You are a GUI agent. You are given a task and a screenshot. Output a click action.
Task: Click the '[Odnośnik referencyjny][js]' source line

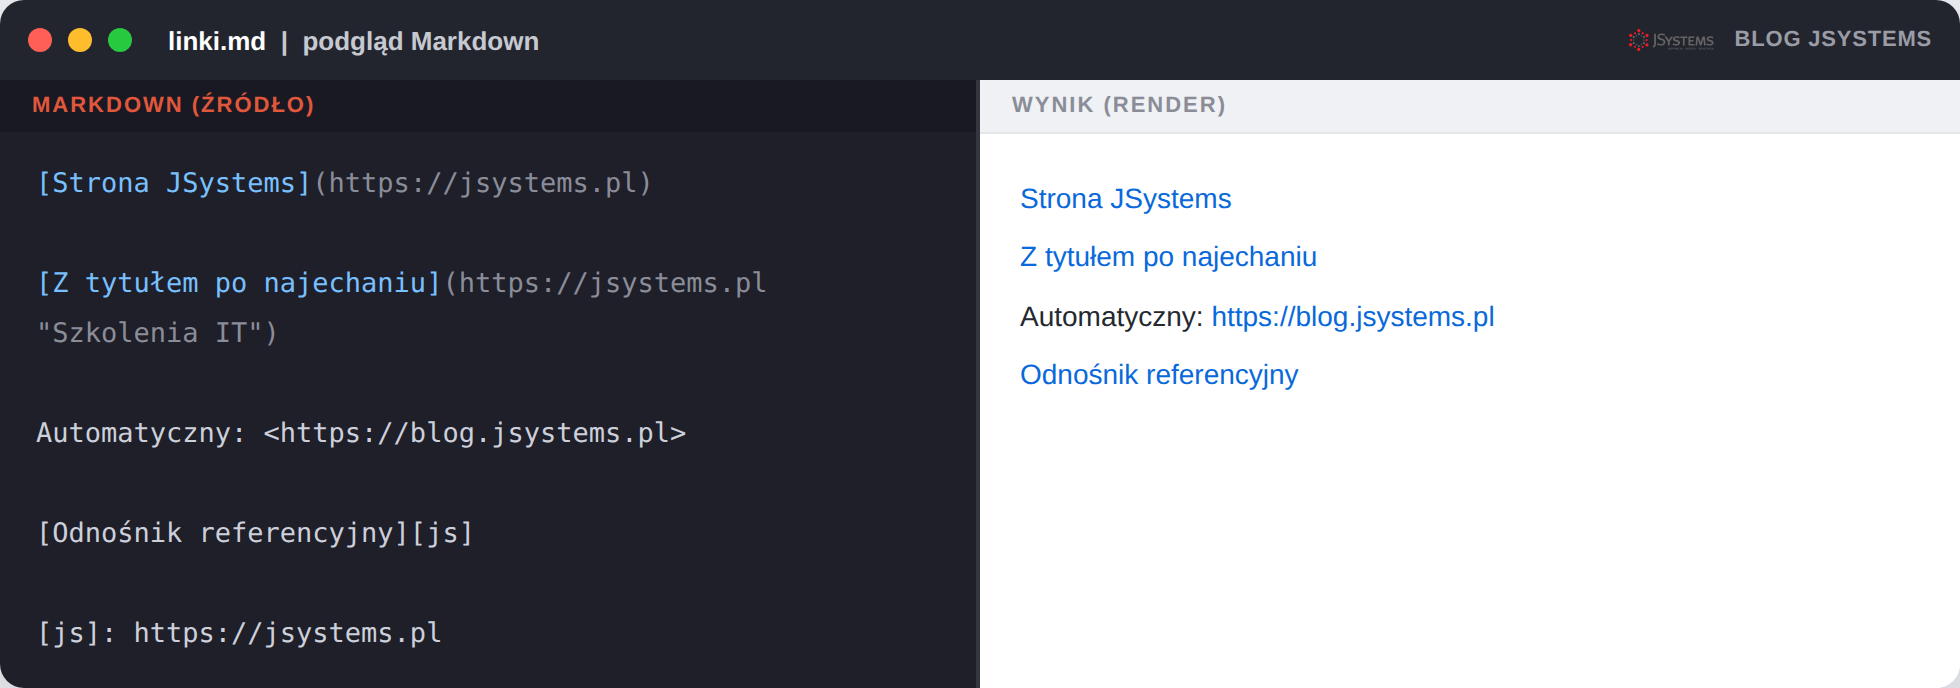click(x=255, y=533)
